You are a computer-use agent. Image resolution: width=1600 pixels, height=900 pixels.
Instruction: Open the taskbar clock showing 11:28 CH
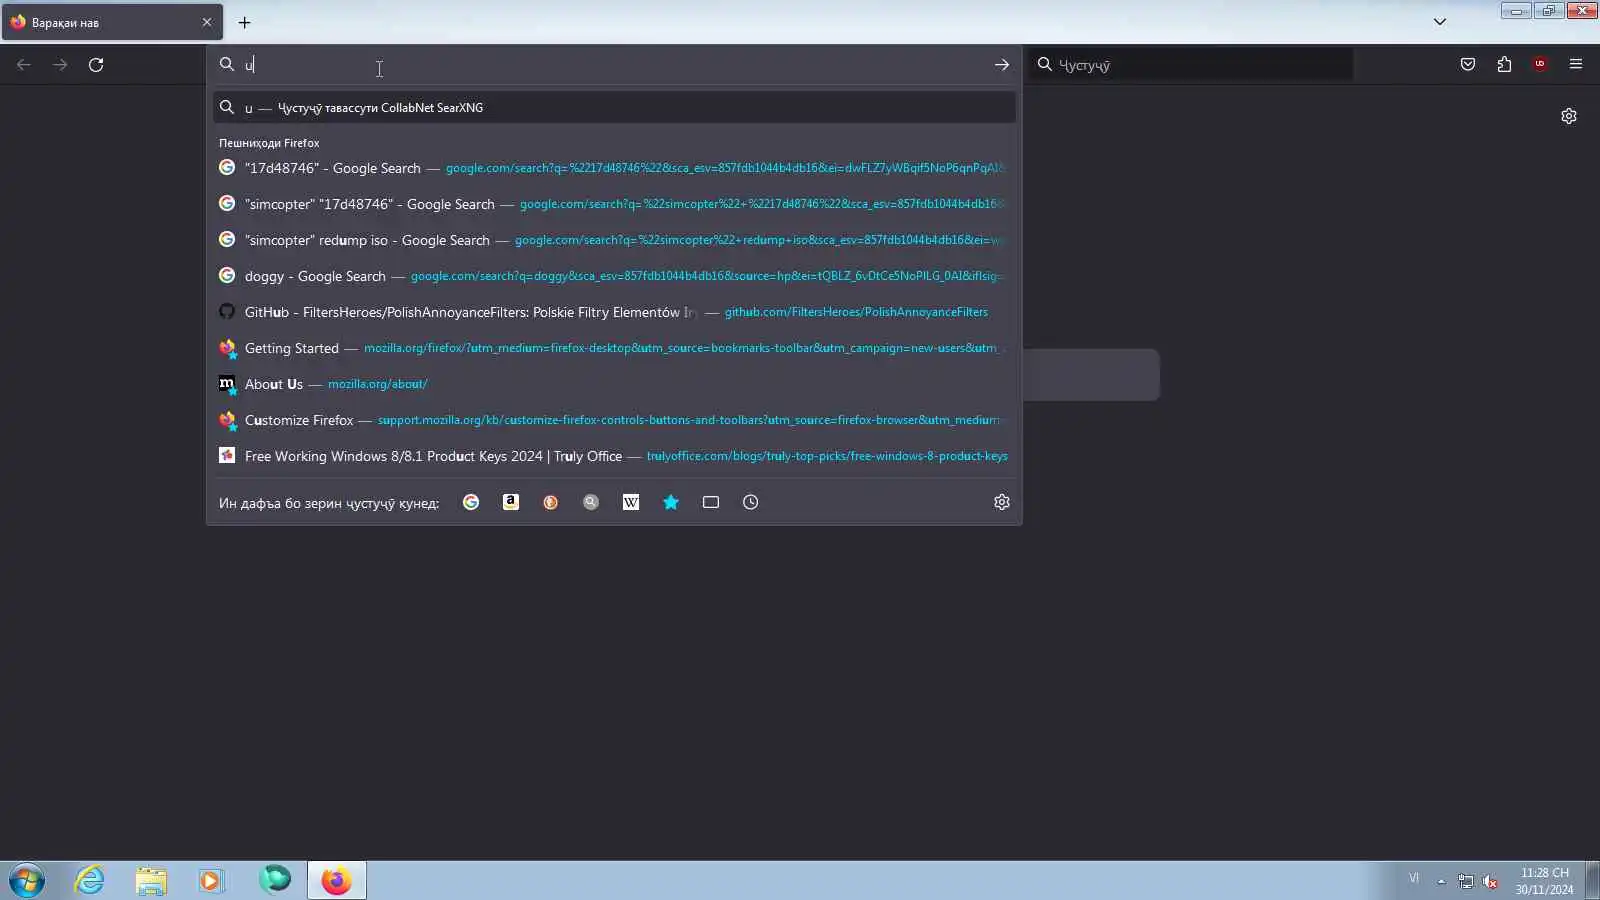[1544, 881]
